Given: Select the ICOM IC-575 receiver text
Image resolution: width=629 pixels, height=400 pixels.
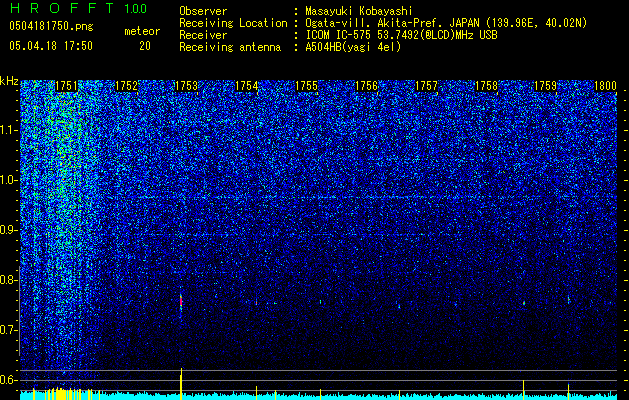Looking at the screenshot, I should [x=401, y=35].
